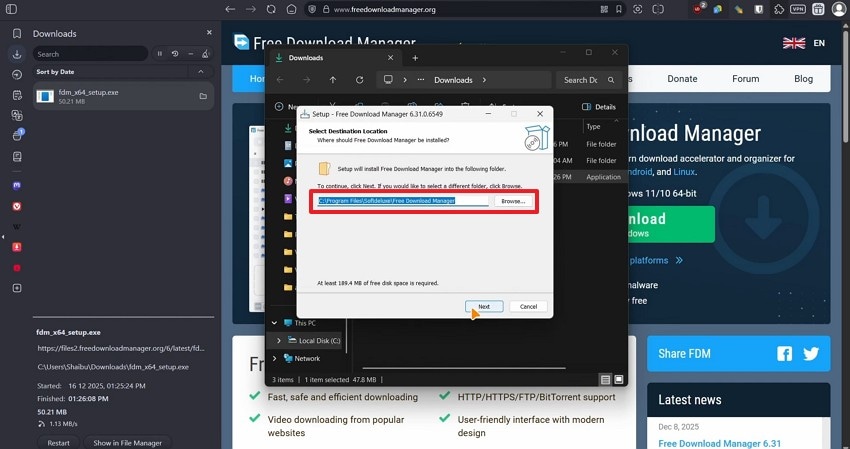Pause all downloads in the Downloads panel
Image resolution: width=850 pixels, height=449 pixels.
pyautogui.click(x=159, y=54)
